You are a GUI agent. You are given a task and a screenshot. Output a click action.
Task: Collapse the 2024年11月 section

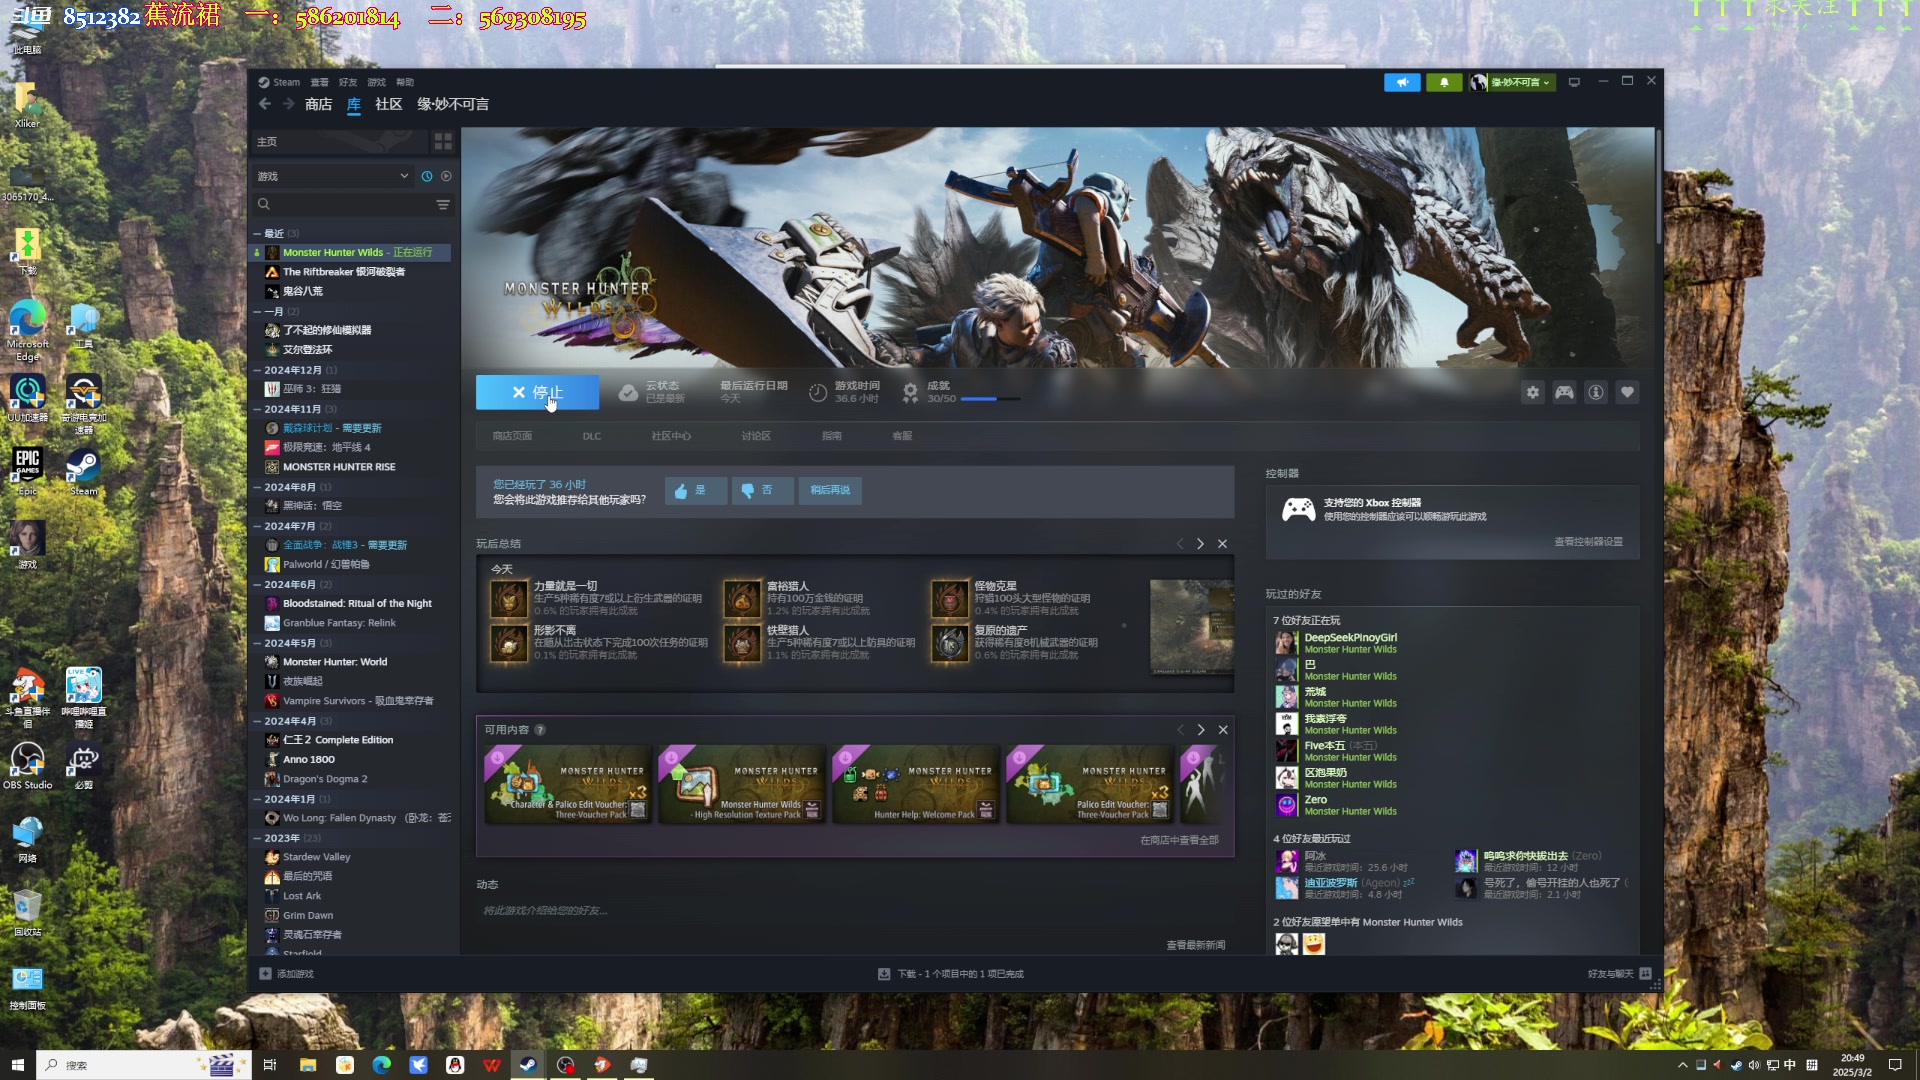point(257,409)
